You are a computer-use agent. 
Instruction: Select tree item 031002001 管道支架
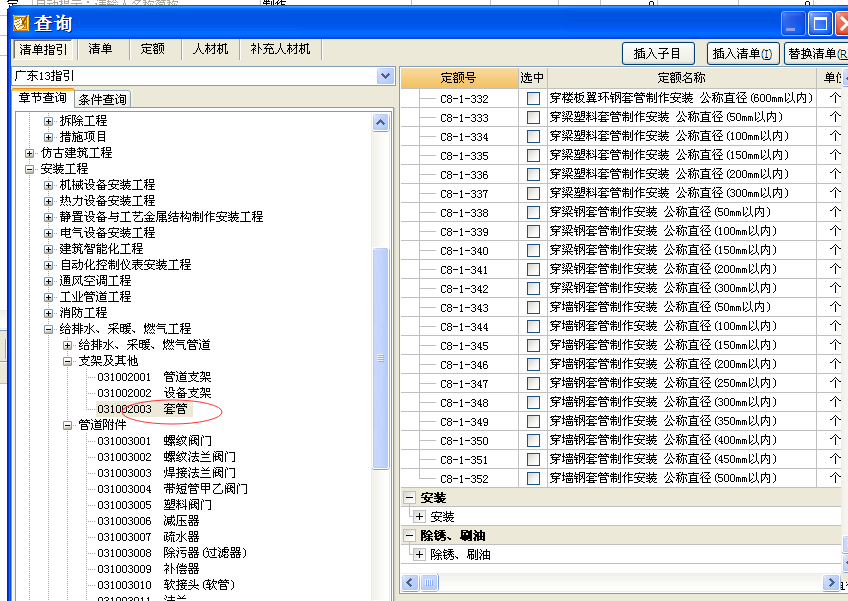[x=154, y=377]
